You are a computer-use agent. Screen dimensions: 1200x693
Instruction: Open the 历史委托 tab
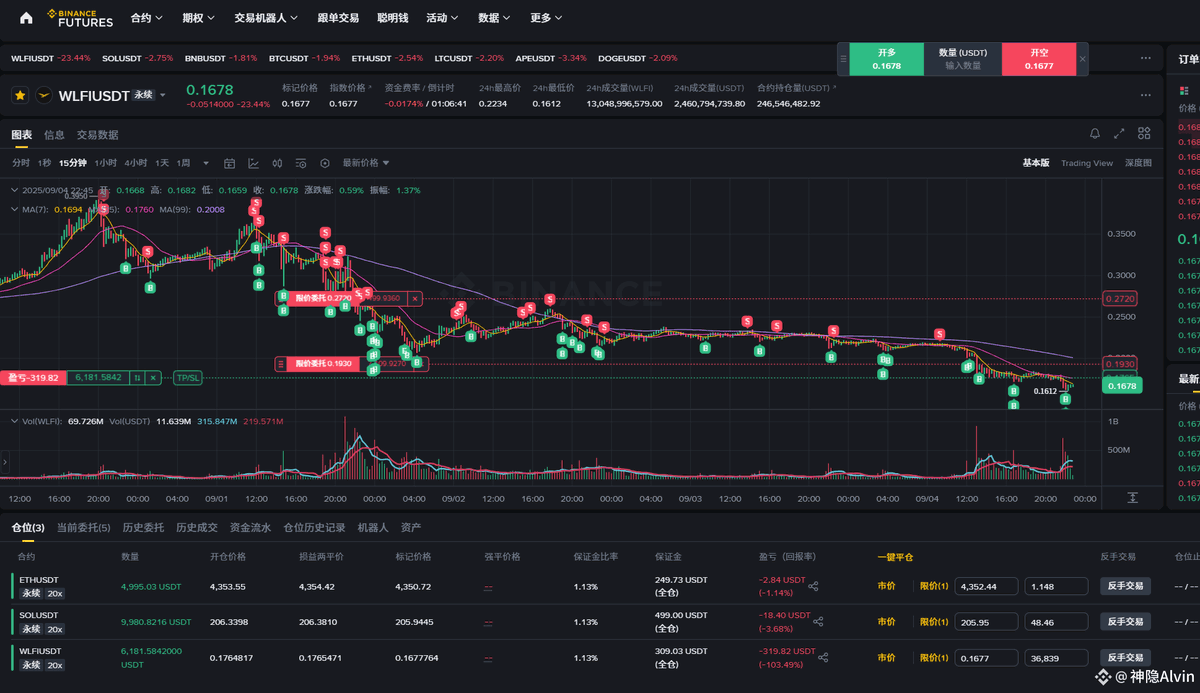(142, 527)
